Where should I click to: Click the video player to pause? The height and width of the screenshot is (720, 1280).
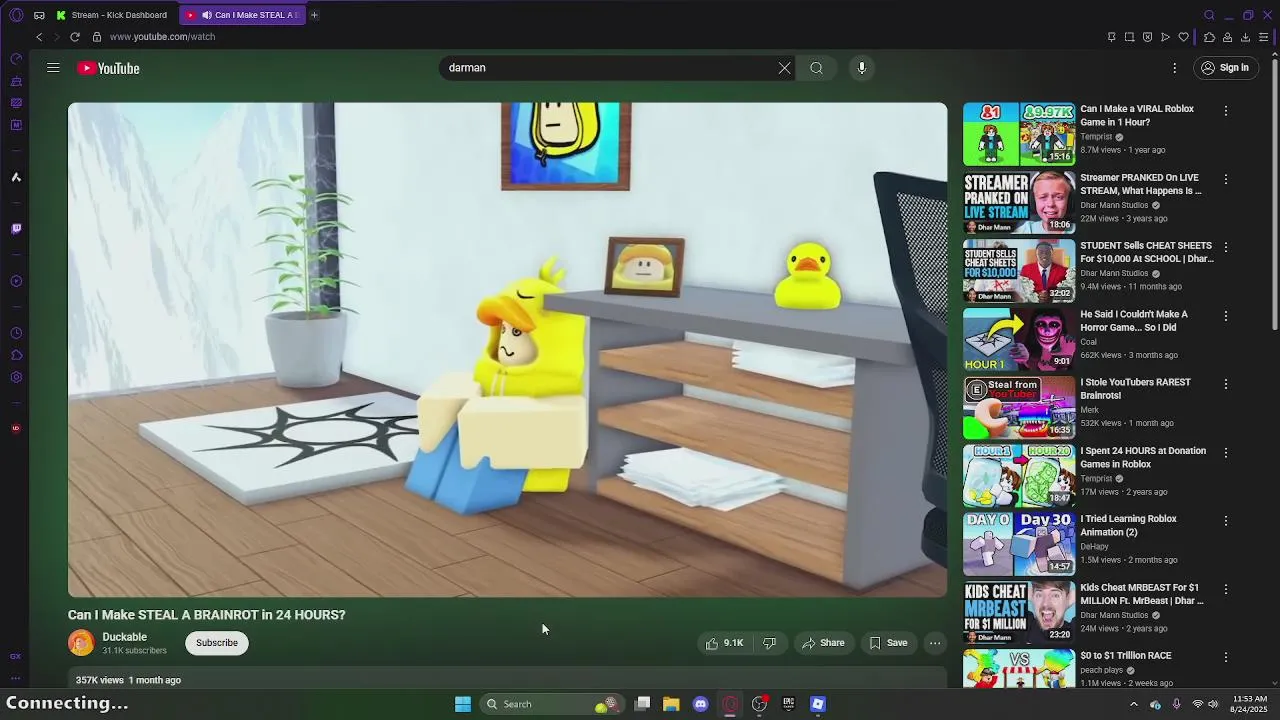pos(507,350)
